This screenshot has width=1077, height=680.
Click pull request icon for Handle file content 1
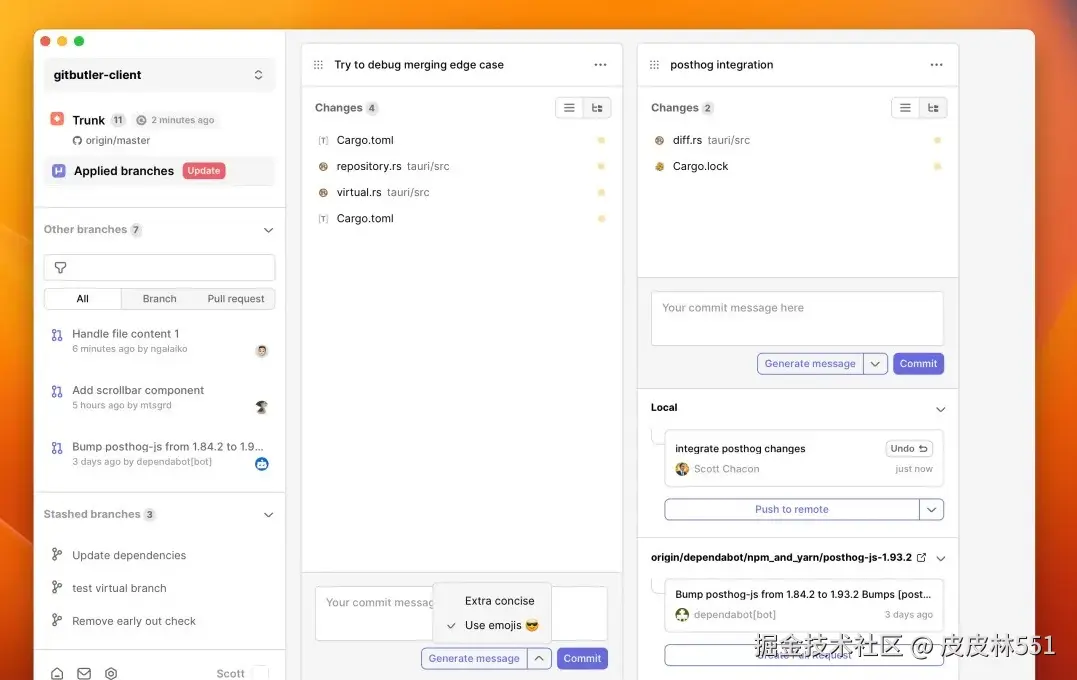coord(57,335)
